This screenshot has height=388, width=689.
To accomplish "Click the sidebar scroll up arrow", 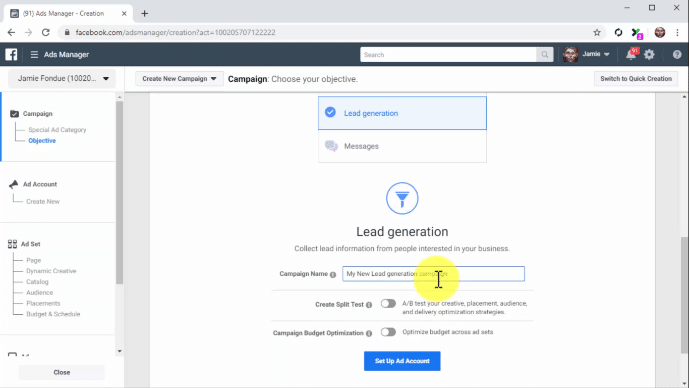I will [x=120, y=97].
